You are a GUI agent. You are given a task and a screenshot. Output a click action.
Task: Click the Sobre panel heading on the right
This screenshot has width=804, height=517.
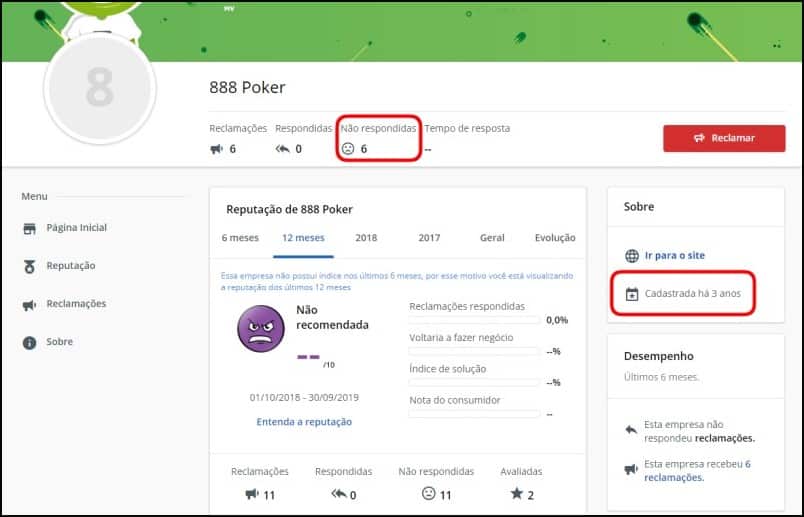pos(639,207)
